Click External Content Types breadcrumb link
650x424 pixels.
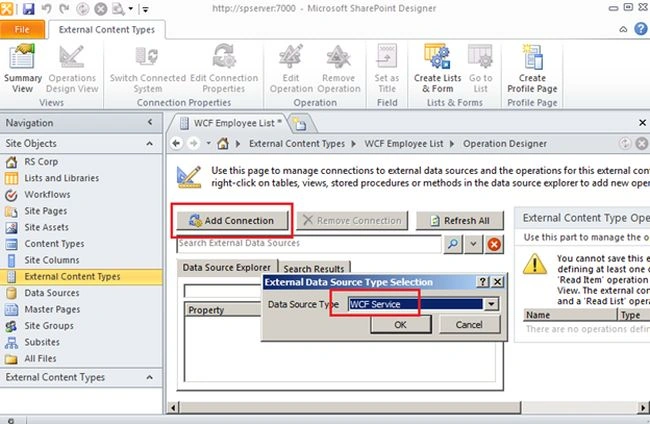coord(297,144)
